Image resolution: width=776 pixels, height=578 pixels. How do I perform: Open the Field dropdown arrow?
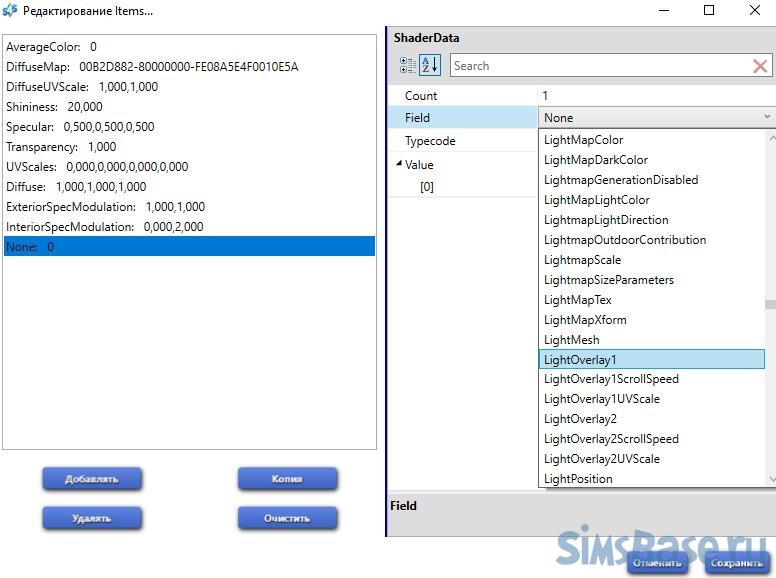(767, 118)
